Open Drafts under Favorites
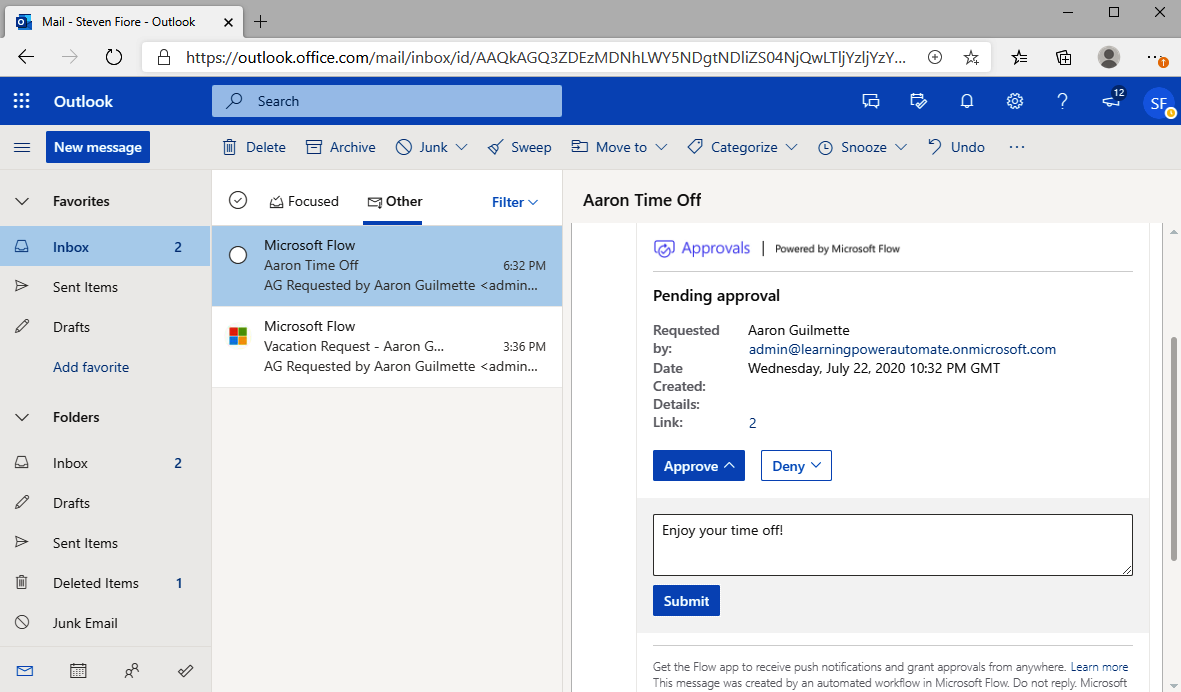The width and height of the screenshot is (1181, 692). (x=105, y=327)
